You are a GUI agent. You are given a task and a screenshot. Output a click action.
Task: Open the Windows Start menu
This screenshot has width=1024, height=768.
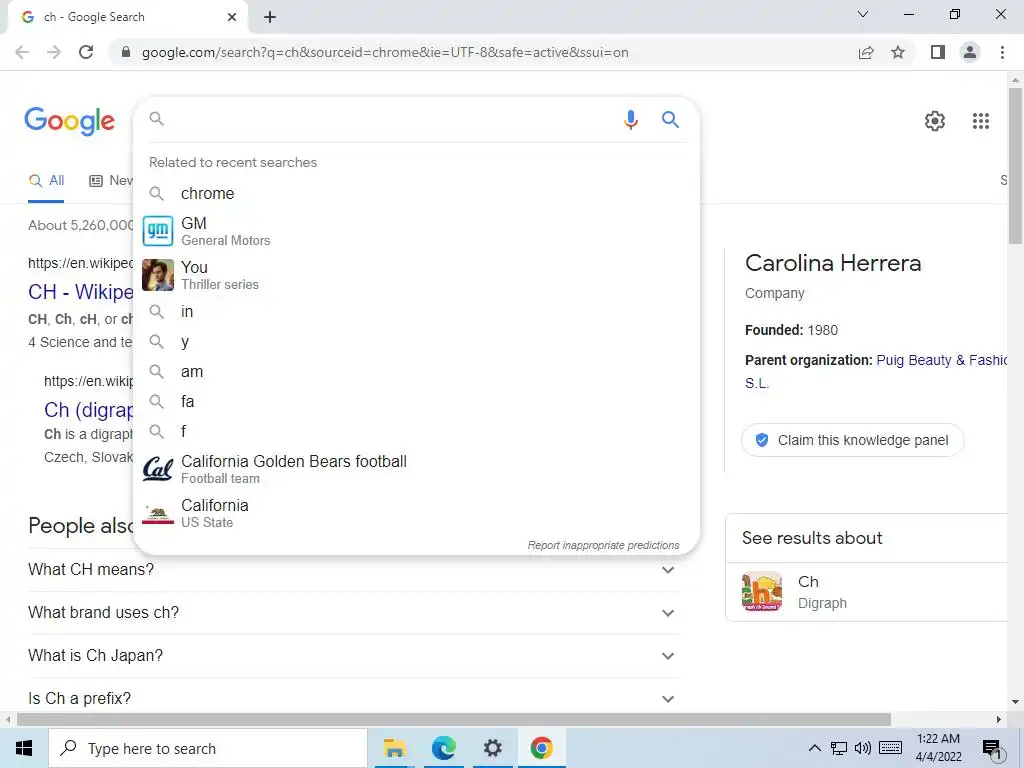[x=24, y=748]
